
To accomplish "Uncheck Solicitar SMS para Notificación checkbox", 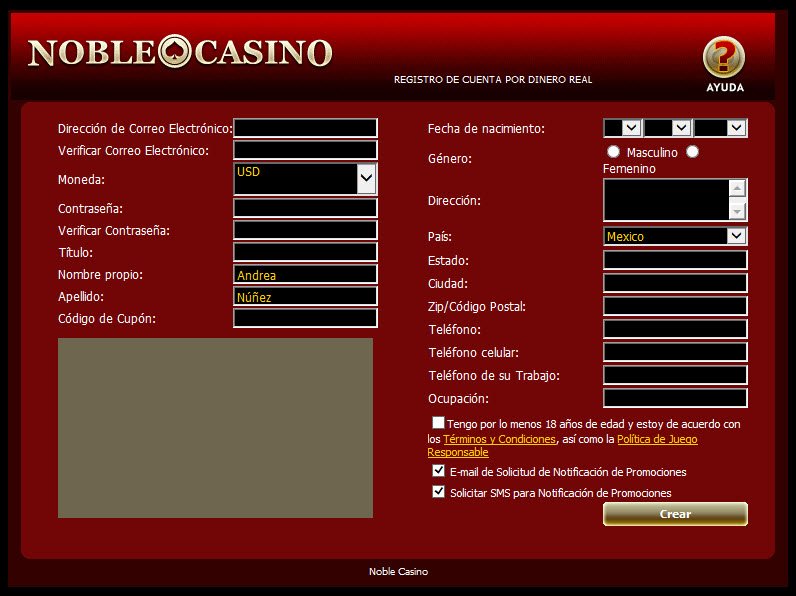I will [438, 491].
